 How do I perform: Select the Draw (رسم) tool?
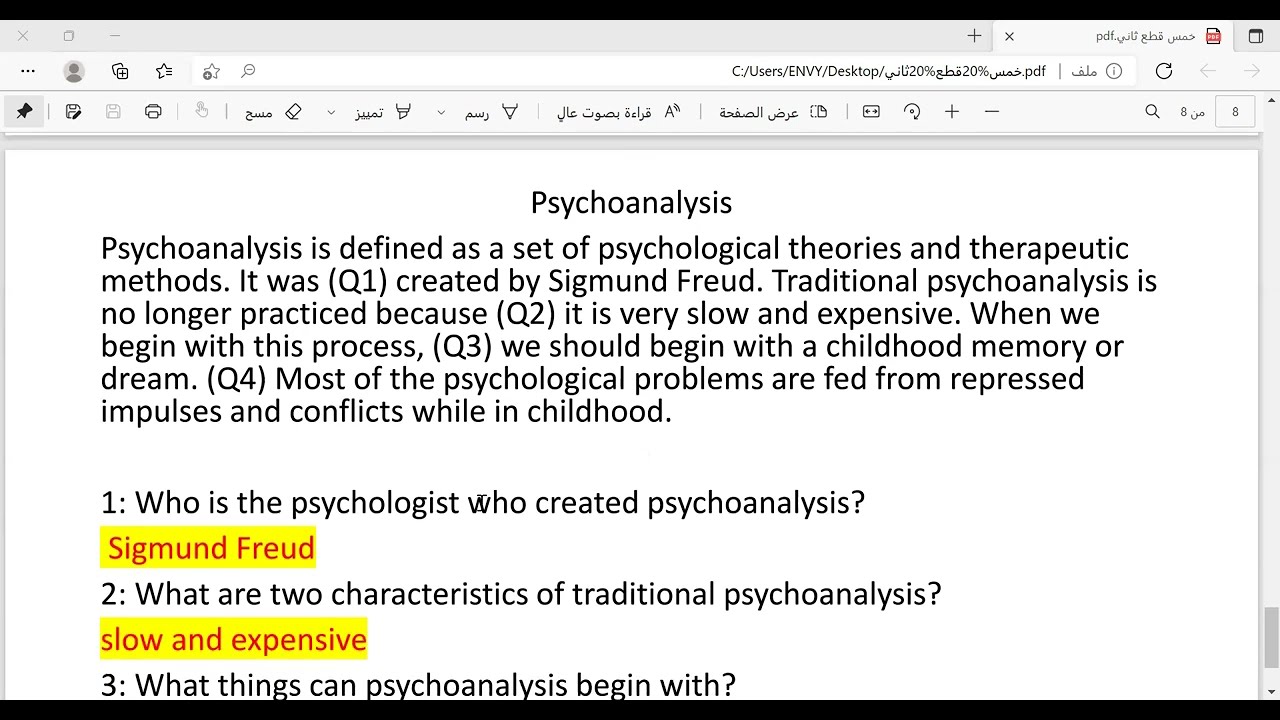pyautogui.click(x=491, y=112)
